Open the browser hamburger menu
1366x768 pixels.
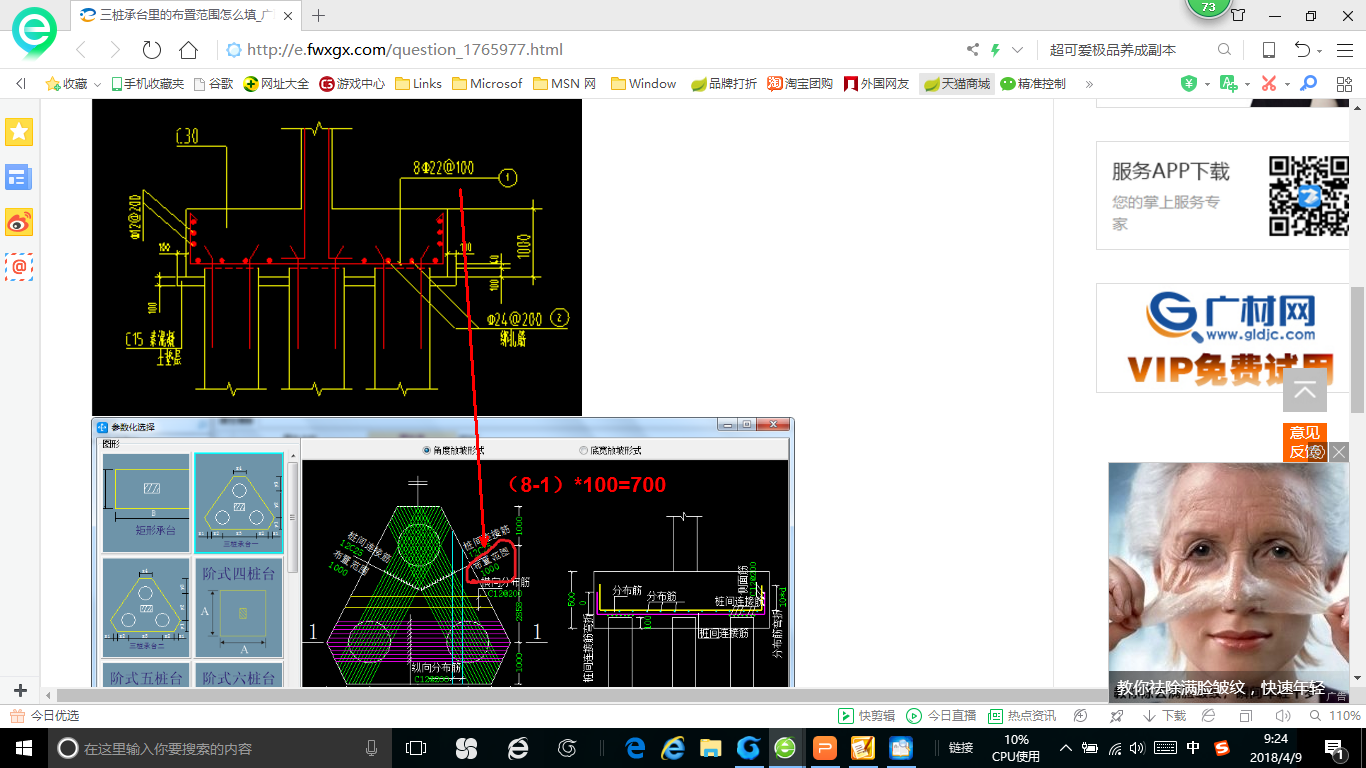[1343, 50]
